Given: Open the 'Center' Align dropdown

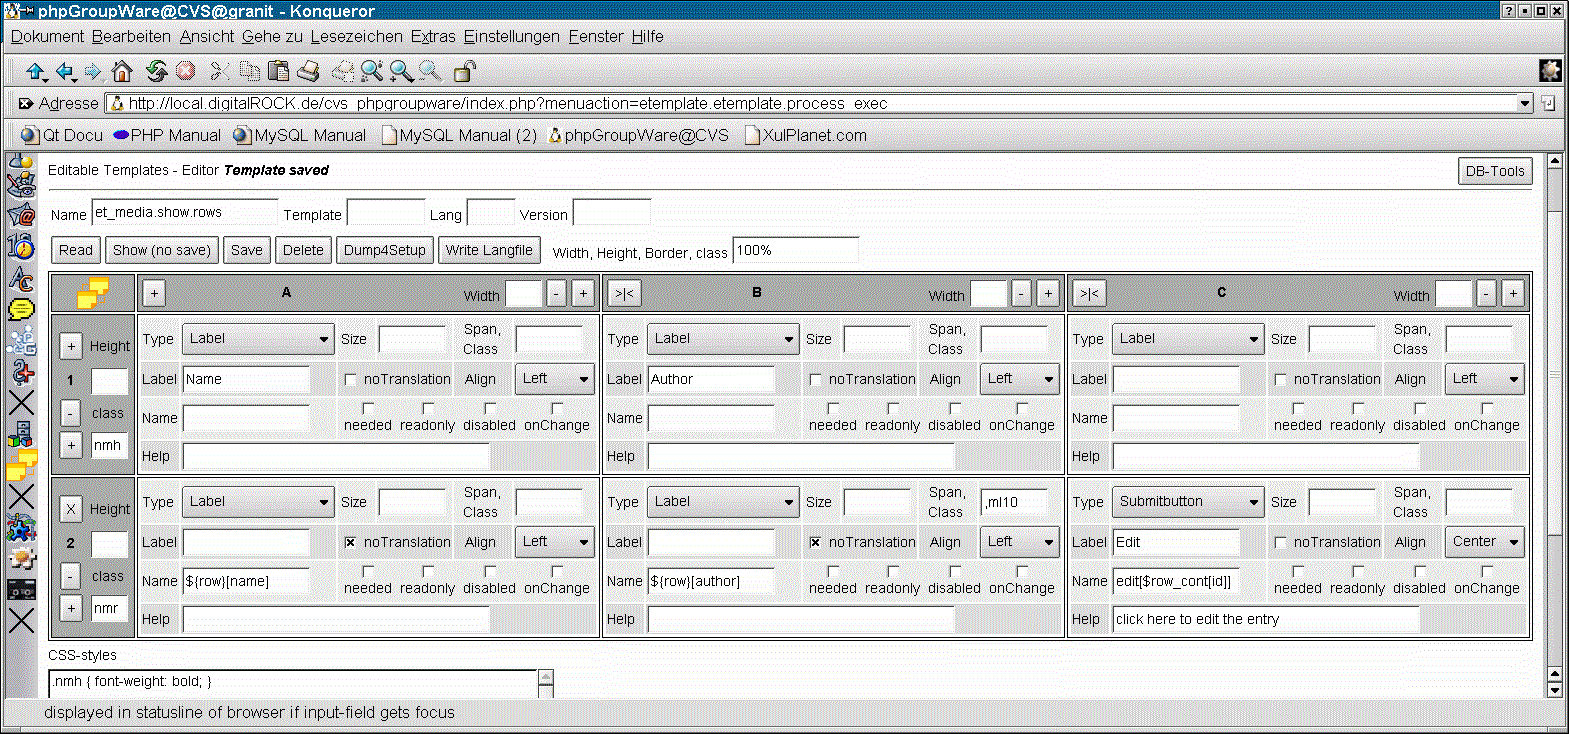Looking at the screenshot, I should click(x=1484, y=542).
